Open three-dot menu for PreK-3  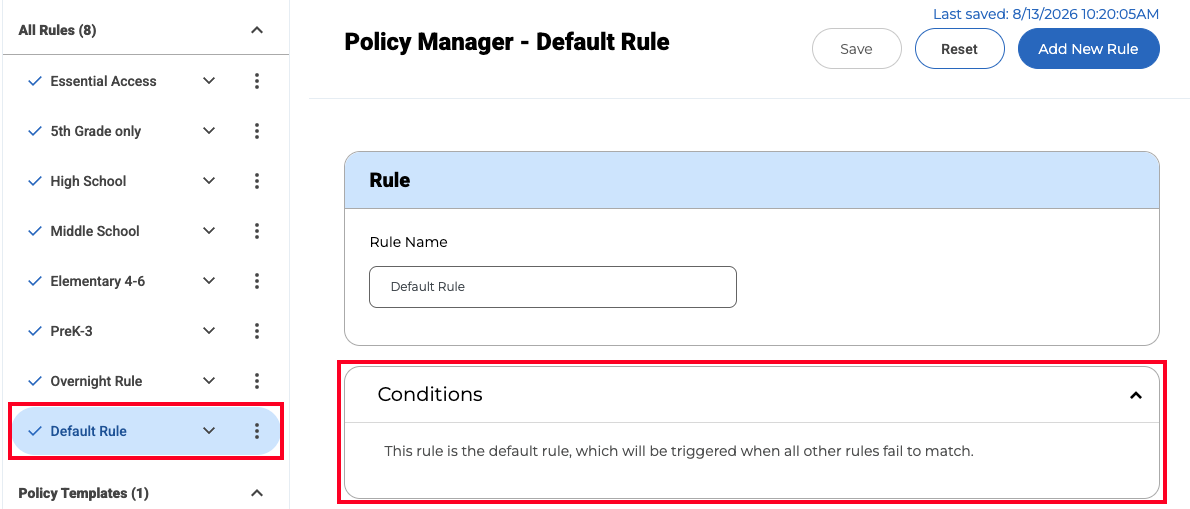pyautogui.click(x=257, y=331)
